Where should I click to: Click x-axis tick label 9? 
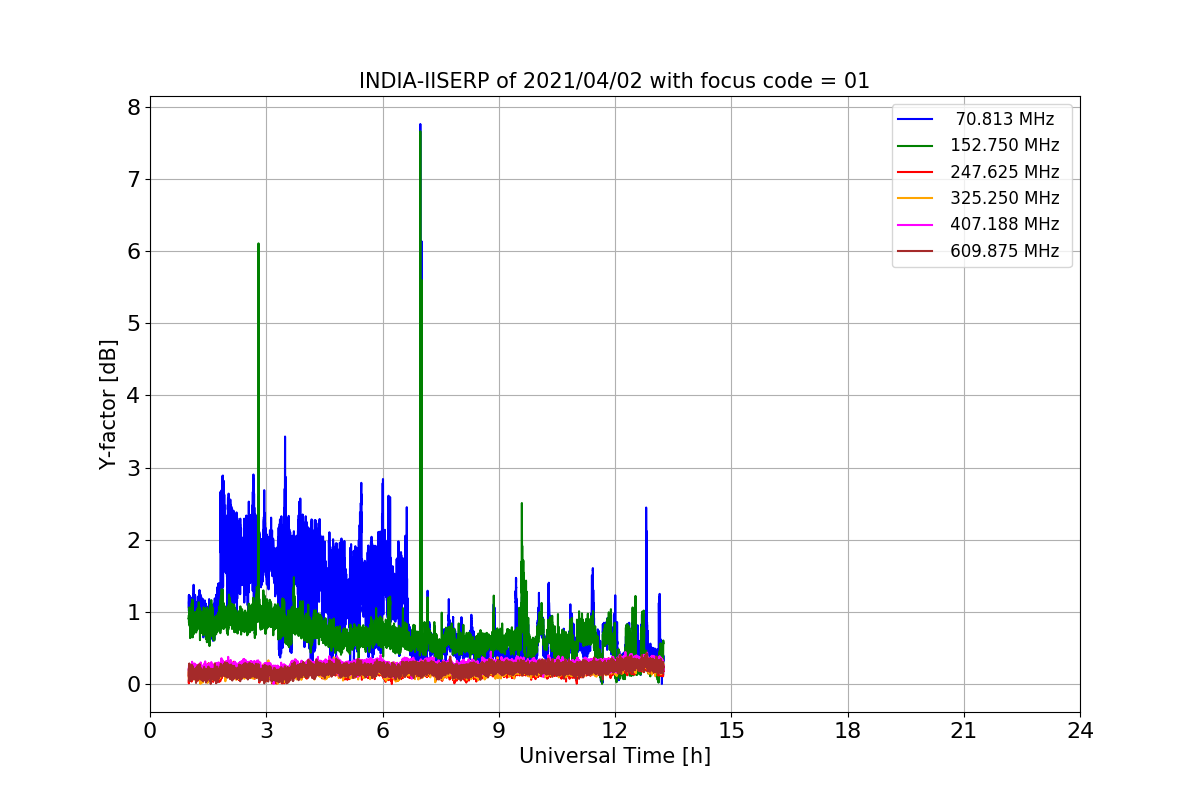click(x=499, y=730)
